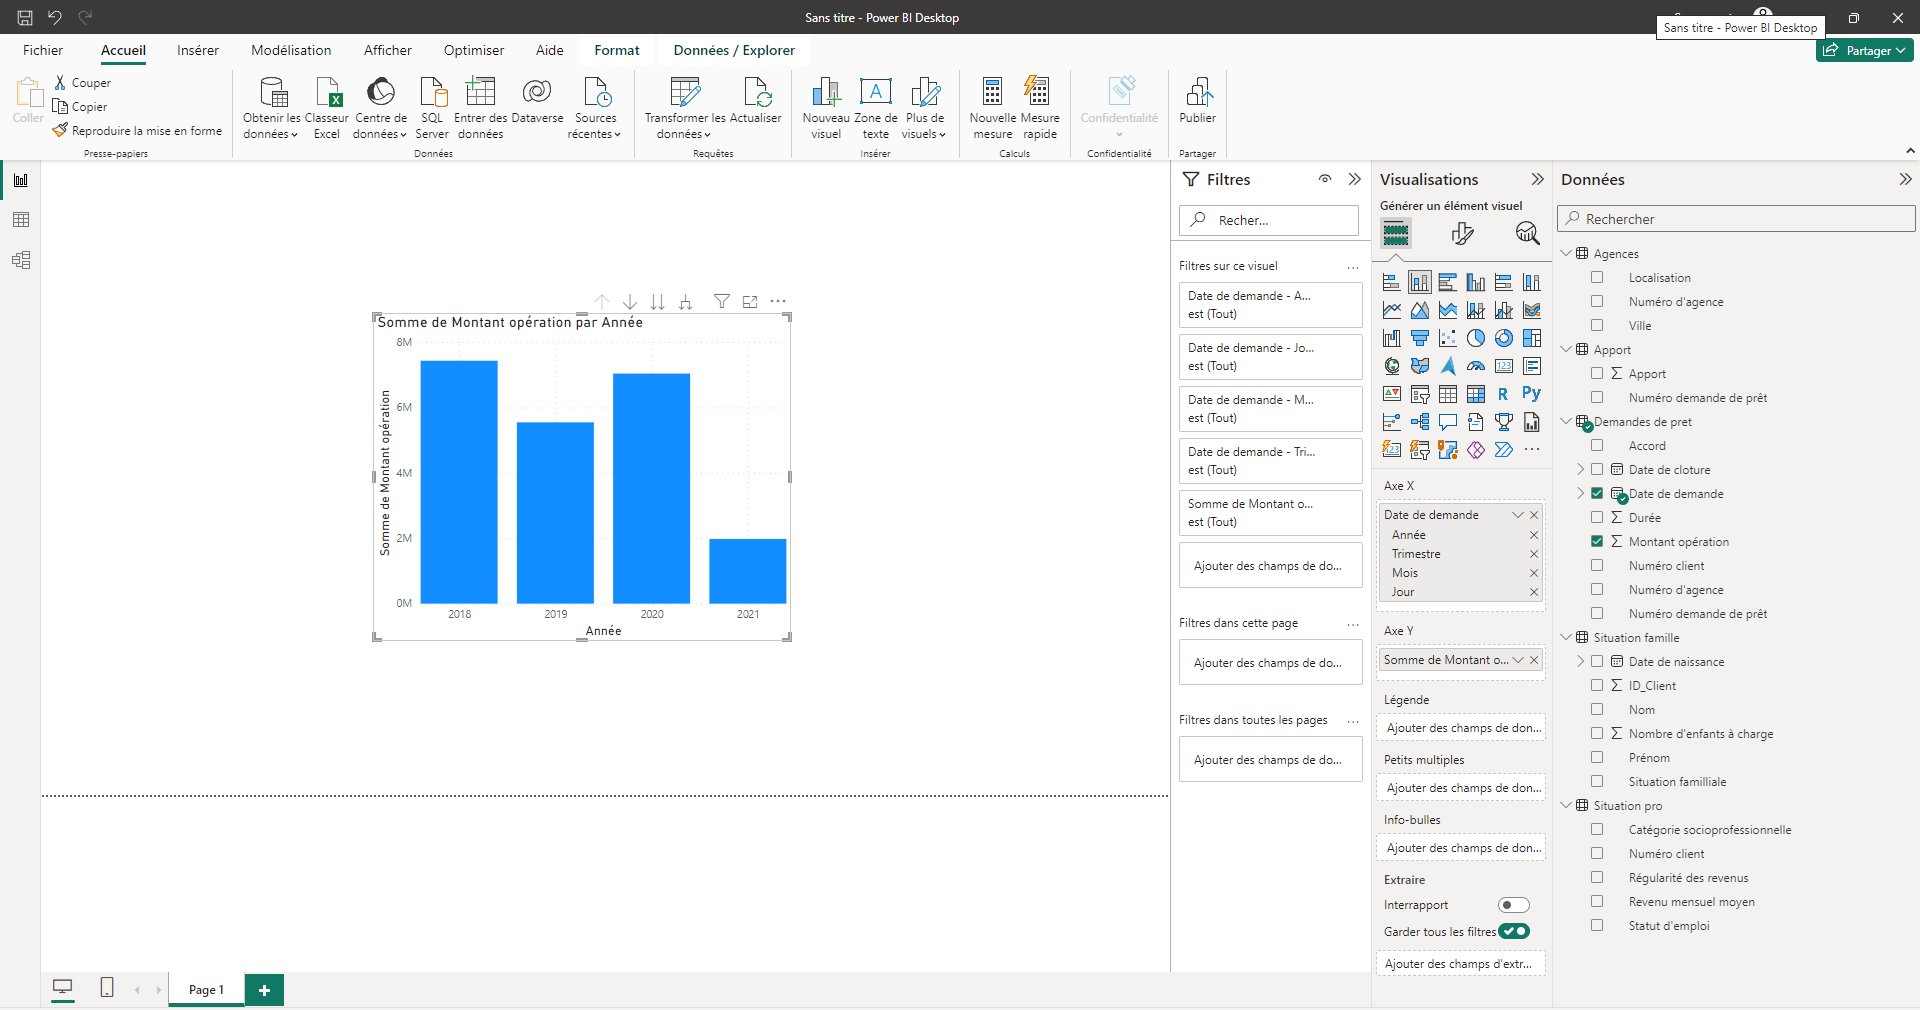Screen dimensions: 1920x1010
Task: Open the Insérer ribbon tab
Action: point(198,50)
